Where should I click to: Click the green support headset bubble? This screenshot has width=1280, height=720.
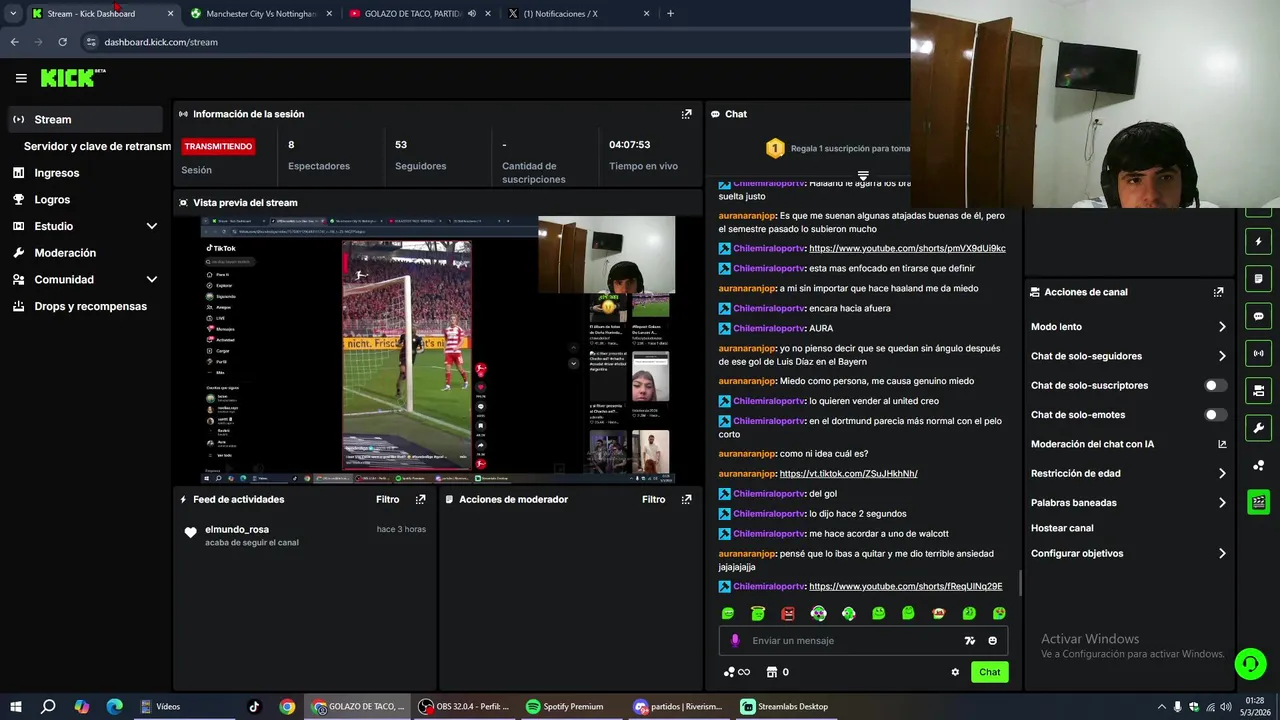[1249, 663]
